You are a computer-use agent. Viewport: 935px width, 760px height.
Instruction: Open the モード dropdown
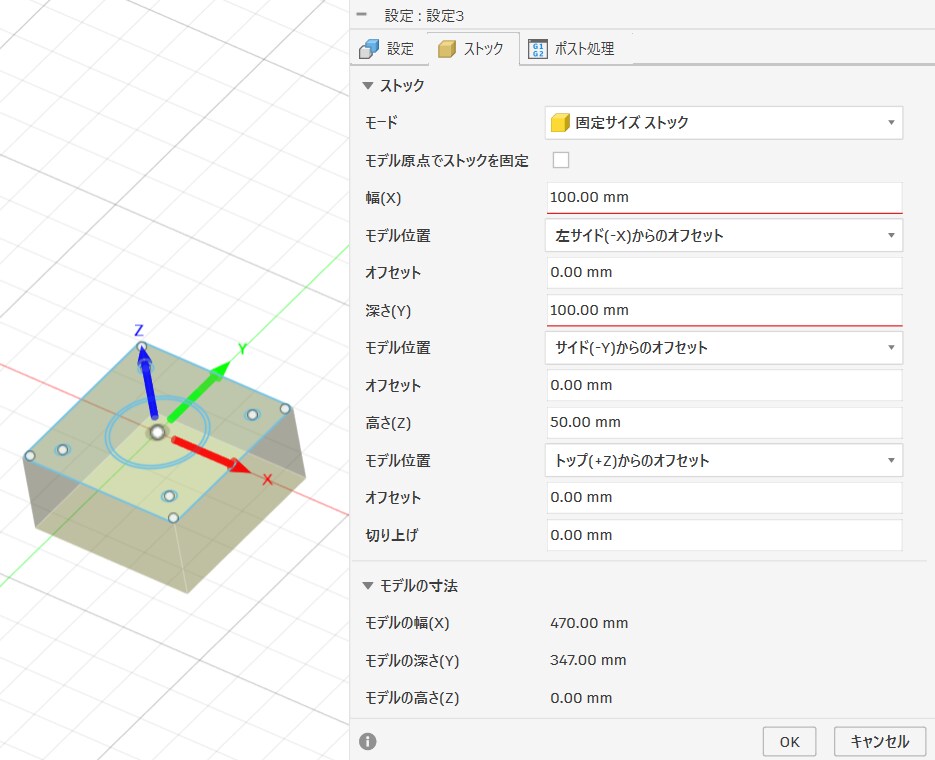pos(723,123)
